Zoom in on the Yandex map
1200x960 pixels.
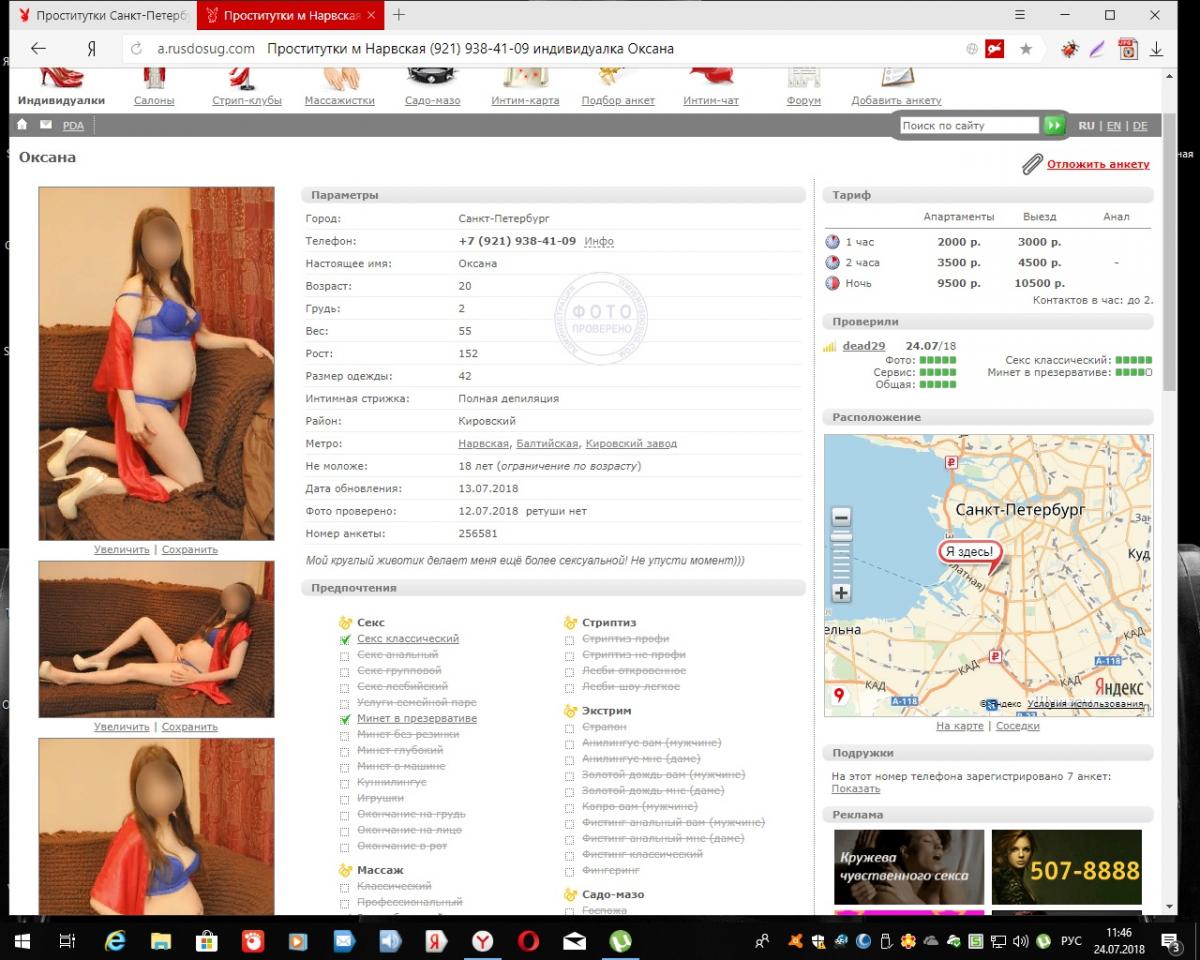[841, 593]
